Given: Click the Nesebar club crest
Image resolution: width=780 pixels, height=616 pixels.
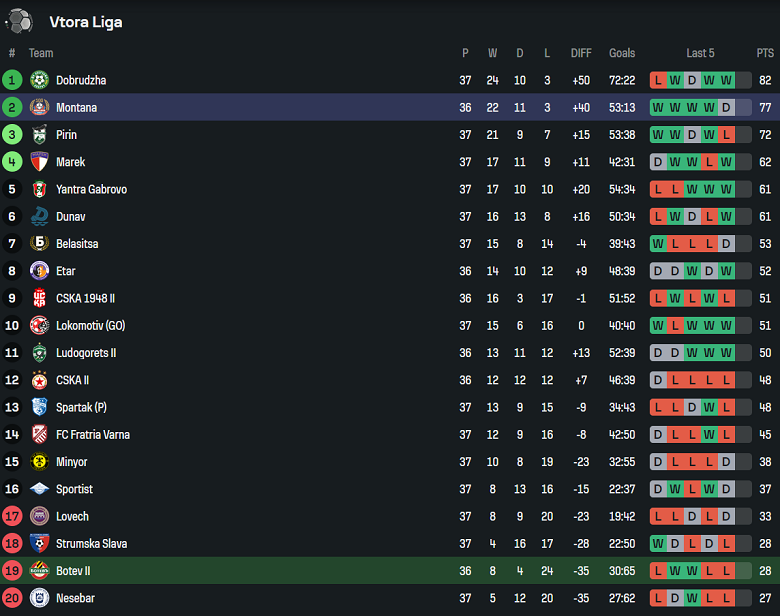Looking at the screenshot, I should [x=39, y=598].
